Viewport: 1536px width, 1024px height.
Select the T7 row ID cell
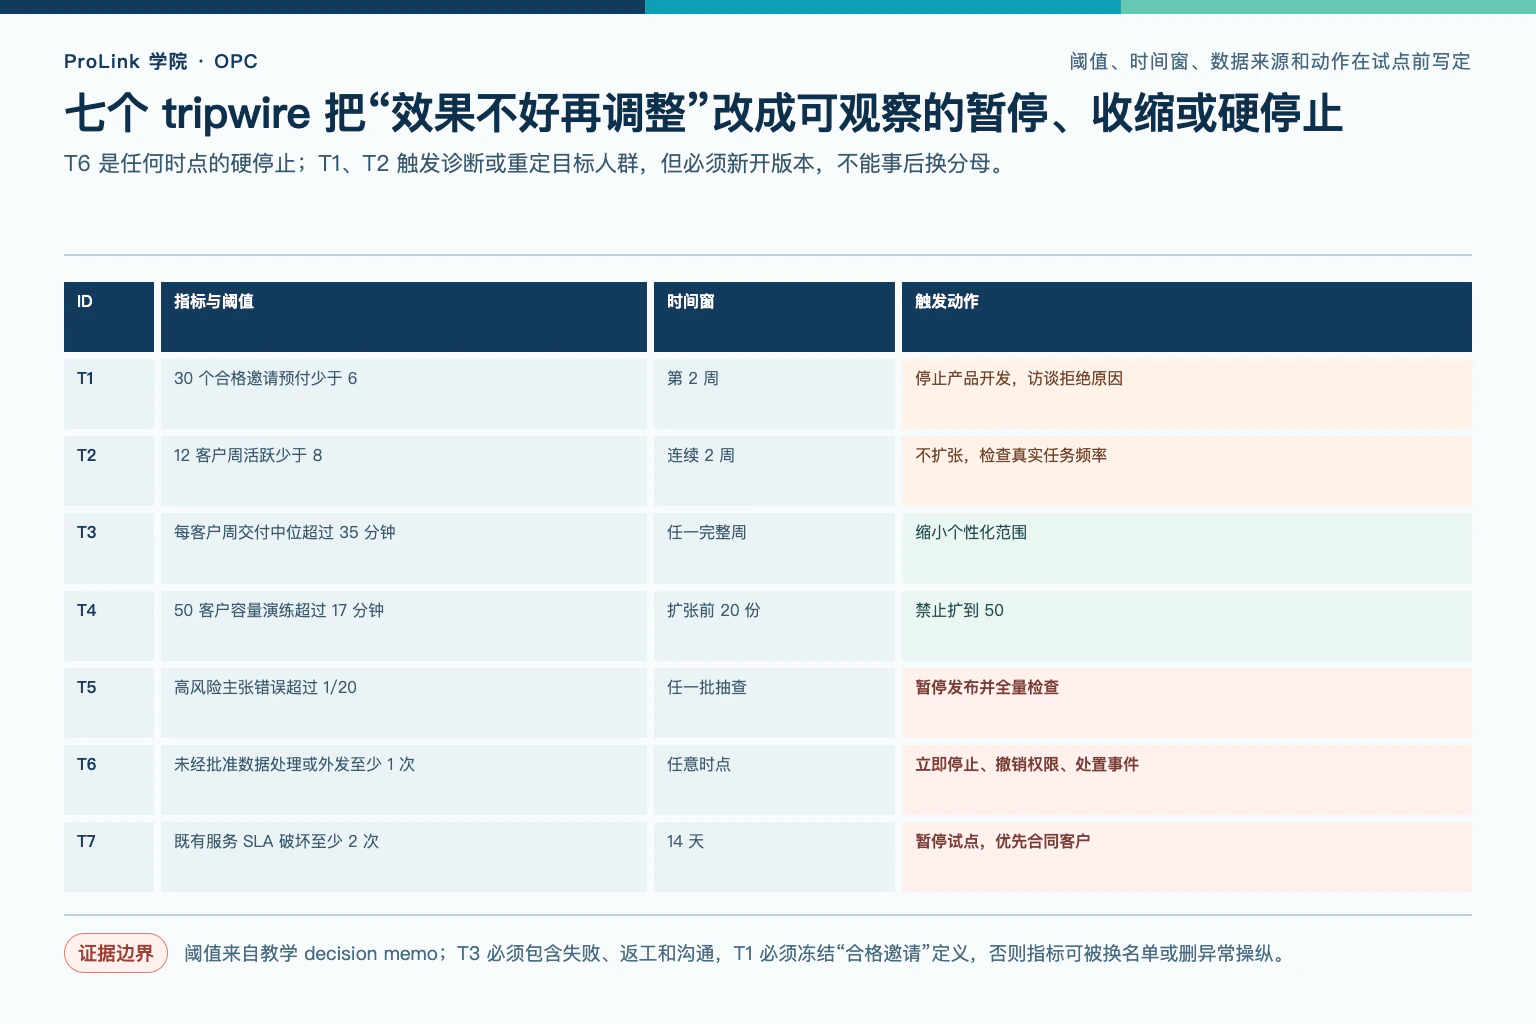[x=109, y=857]
